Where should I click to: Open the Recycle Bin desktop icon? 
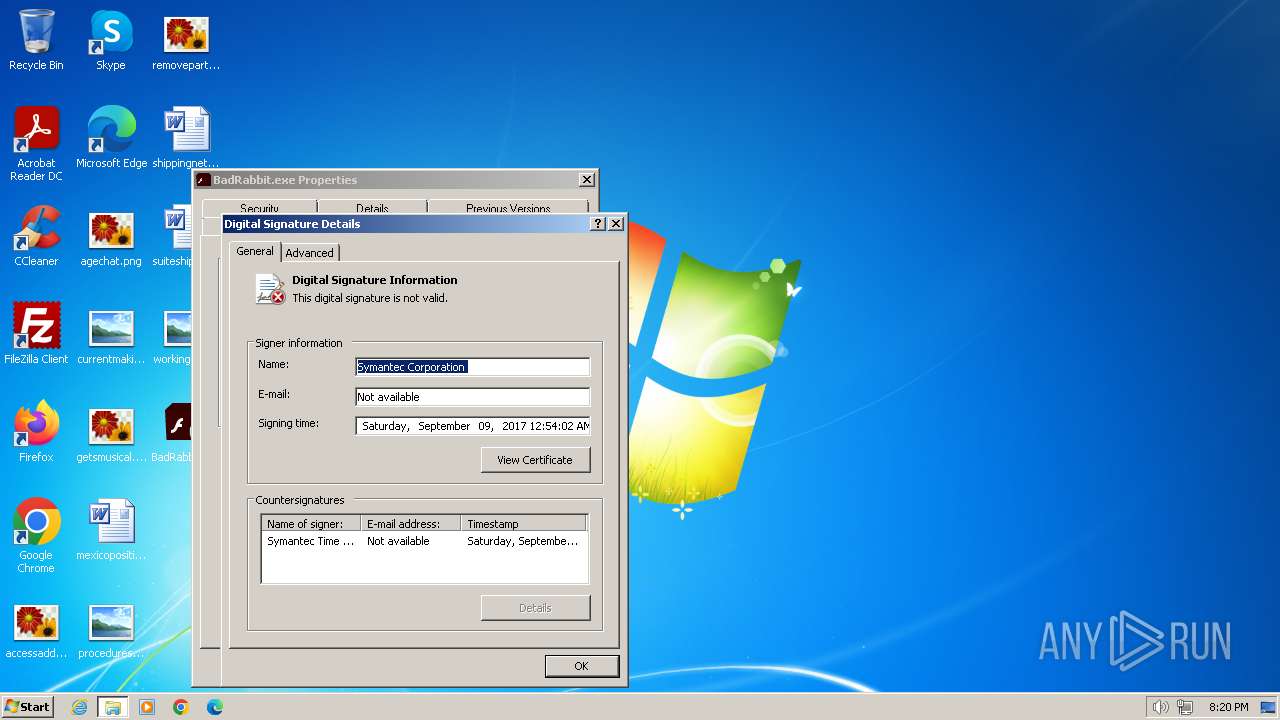point(36,40)
